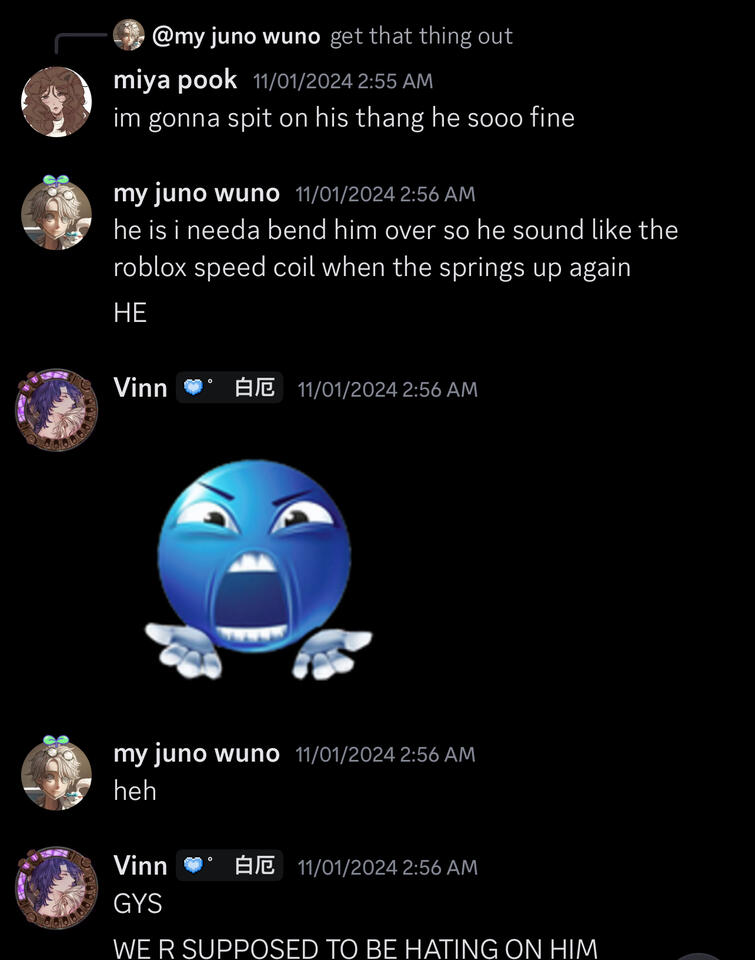Select "WE R SUPPOSED TO BE HATING" message
The width and height of the screenshot is (755, 960).
pos(355,947)
